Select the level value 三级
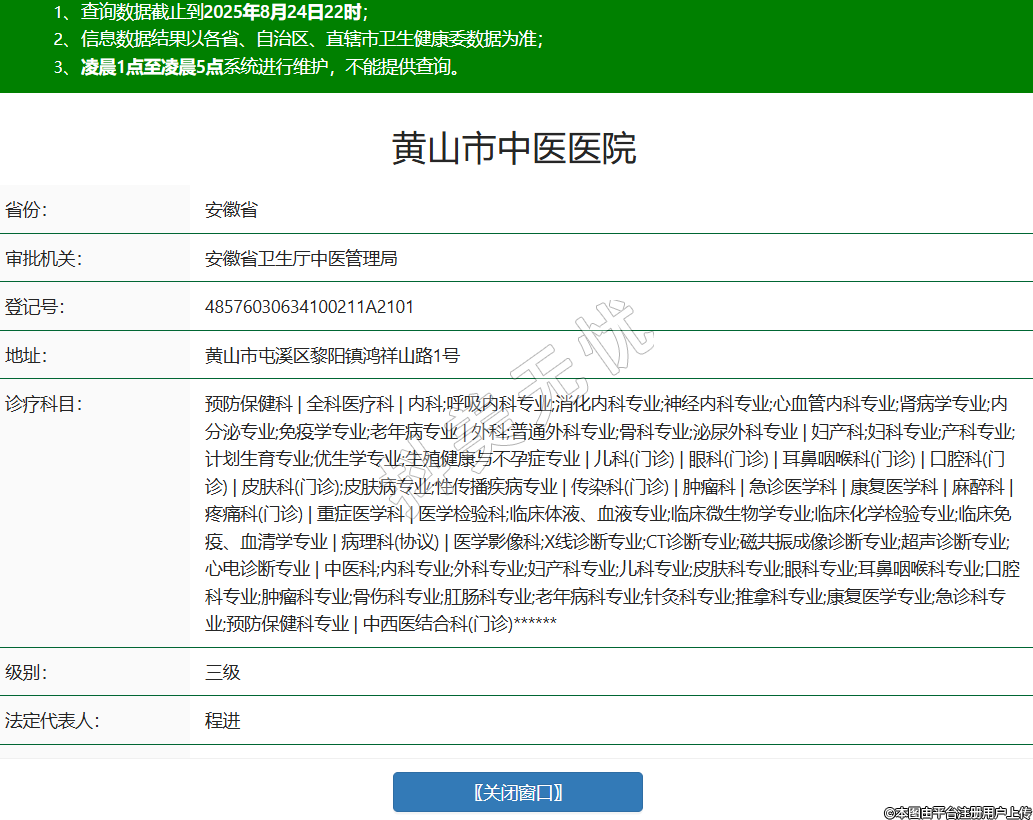Image resolution: width=1033 pixels, height=820 pixels. click(223, 672)
